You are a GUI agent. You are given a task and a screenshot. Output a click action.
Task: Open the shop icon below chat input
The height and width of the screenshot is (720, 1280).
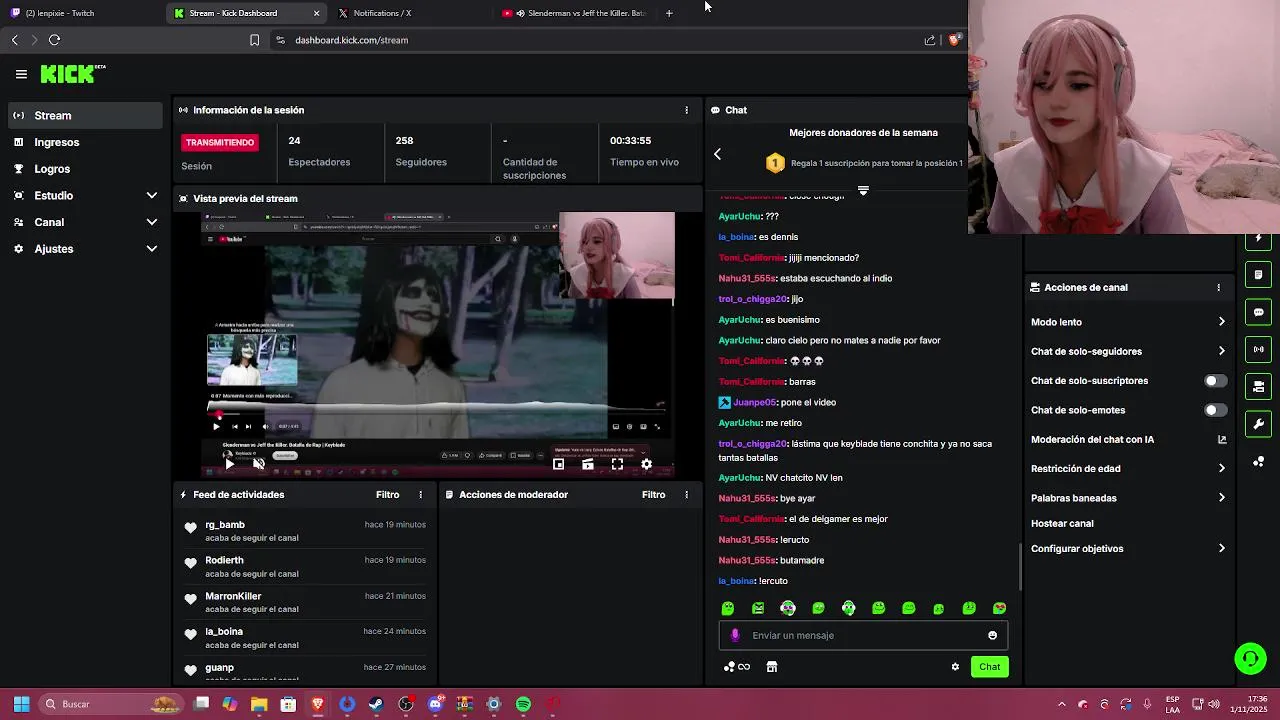coord(772,667)
